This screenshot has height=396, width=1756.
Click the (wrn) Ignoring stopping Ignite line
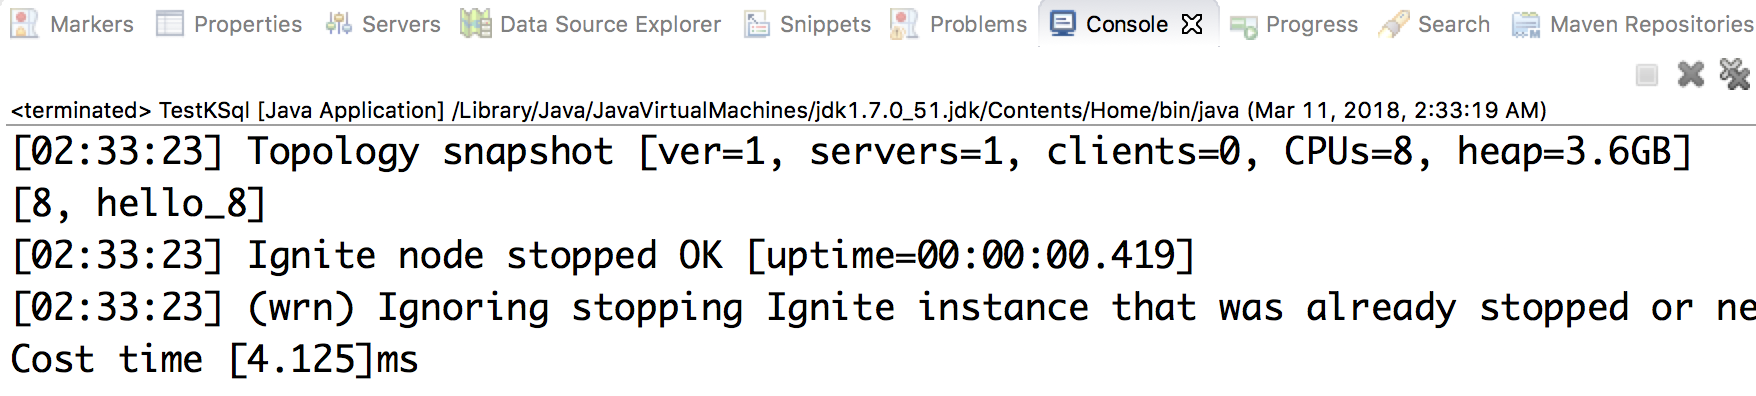point(883,308)
